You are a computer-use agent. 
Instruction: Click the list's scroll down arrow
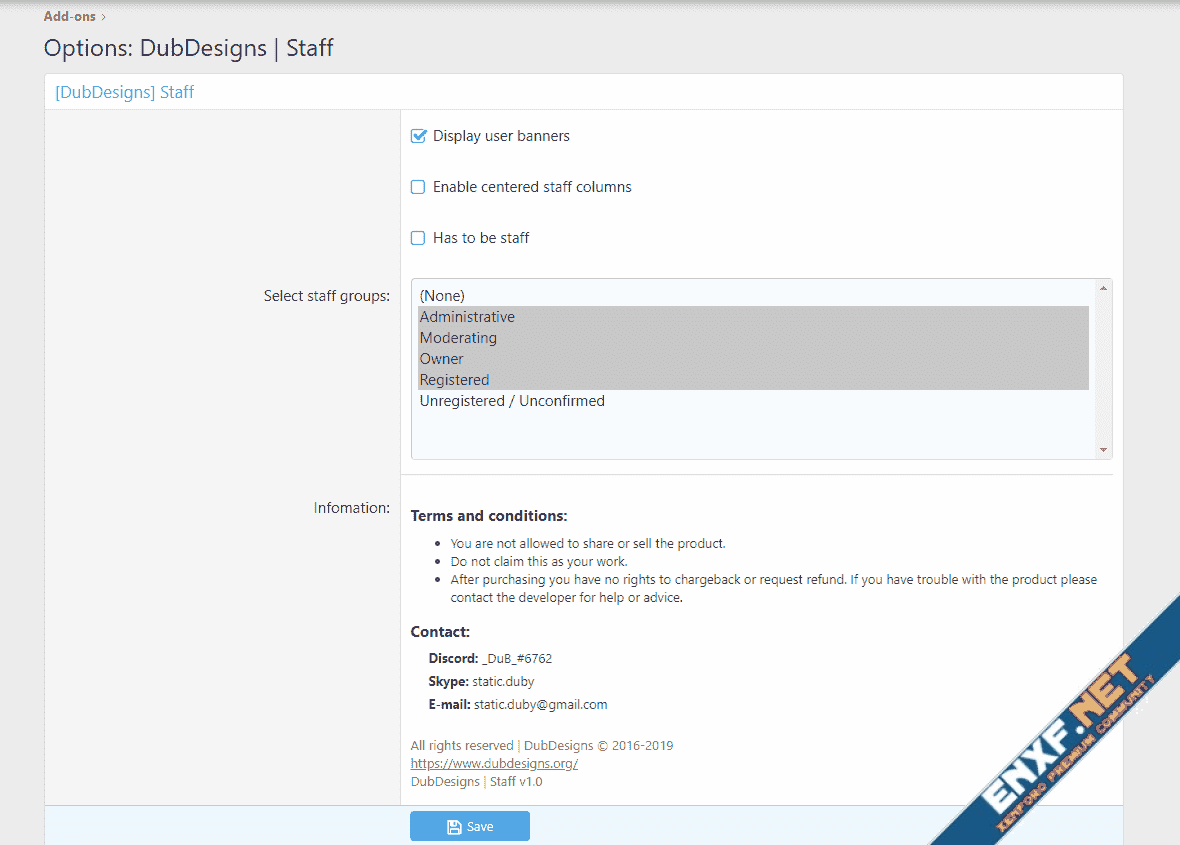coord(1103,450)
